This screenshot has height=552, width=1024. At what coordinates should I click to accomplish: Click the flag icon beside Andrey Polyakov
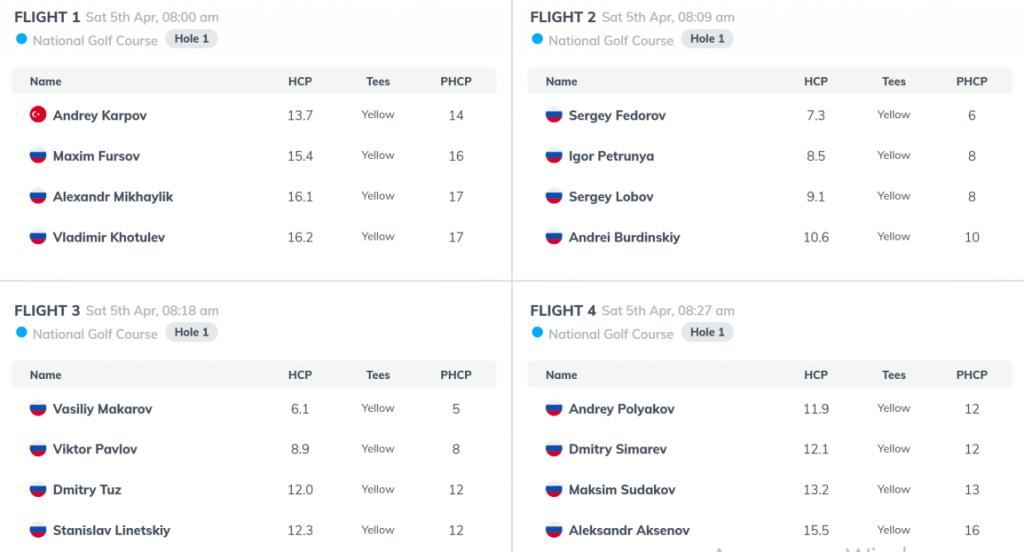pos(554,408)
